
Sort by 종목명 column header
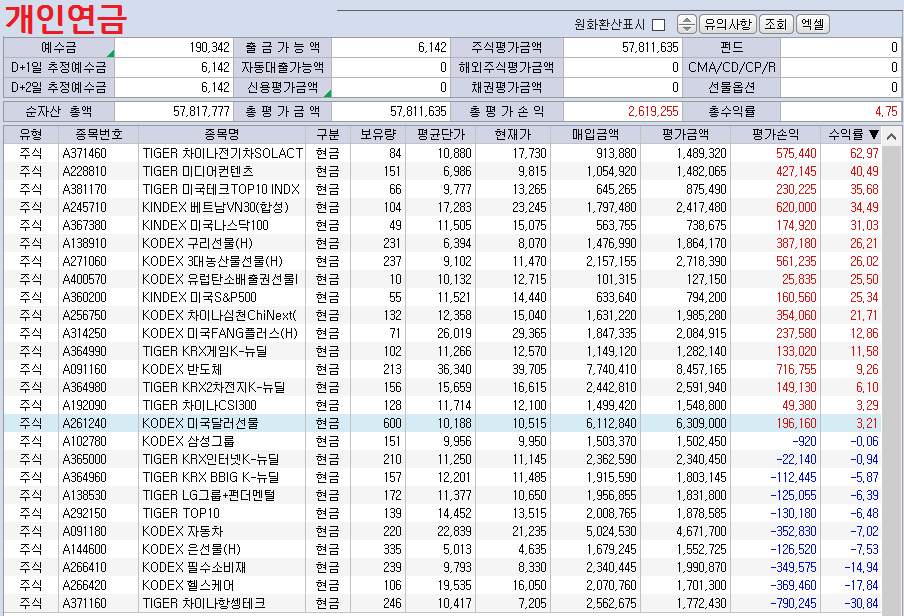222,134
